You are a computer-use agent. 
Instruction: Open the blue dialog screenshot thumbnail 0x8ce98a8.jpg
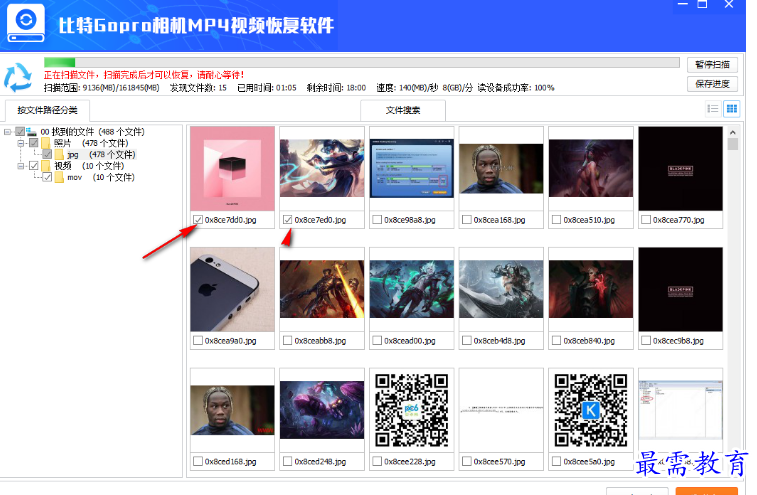pyautogui.click(x=412, y=169)
